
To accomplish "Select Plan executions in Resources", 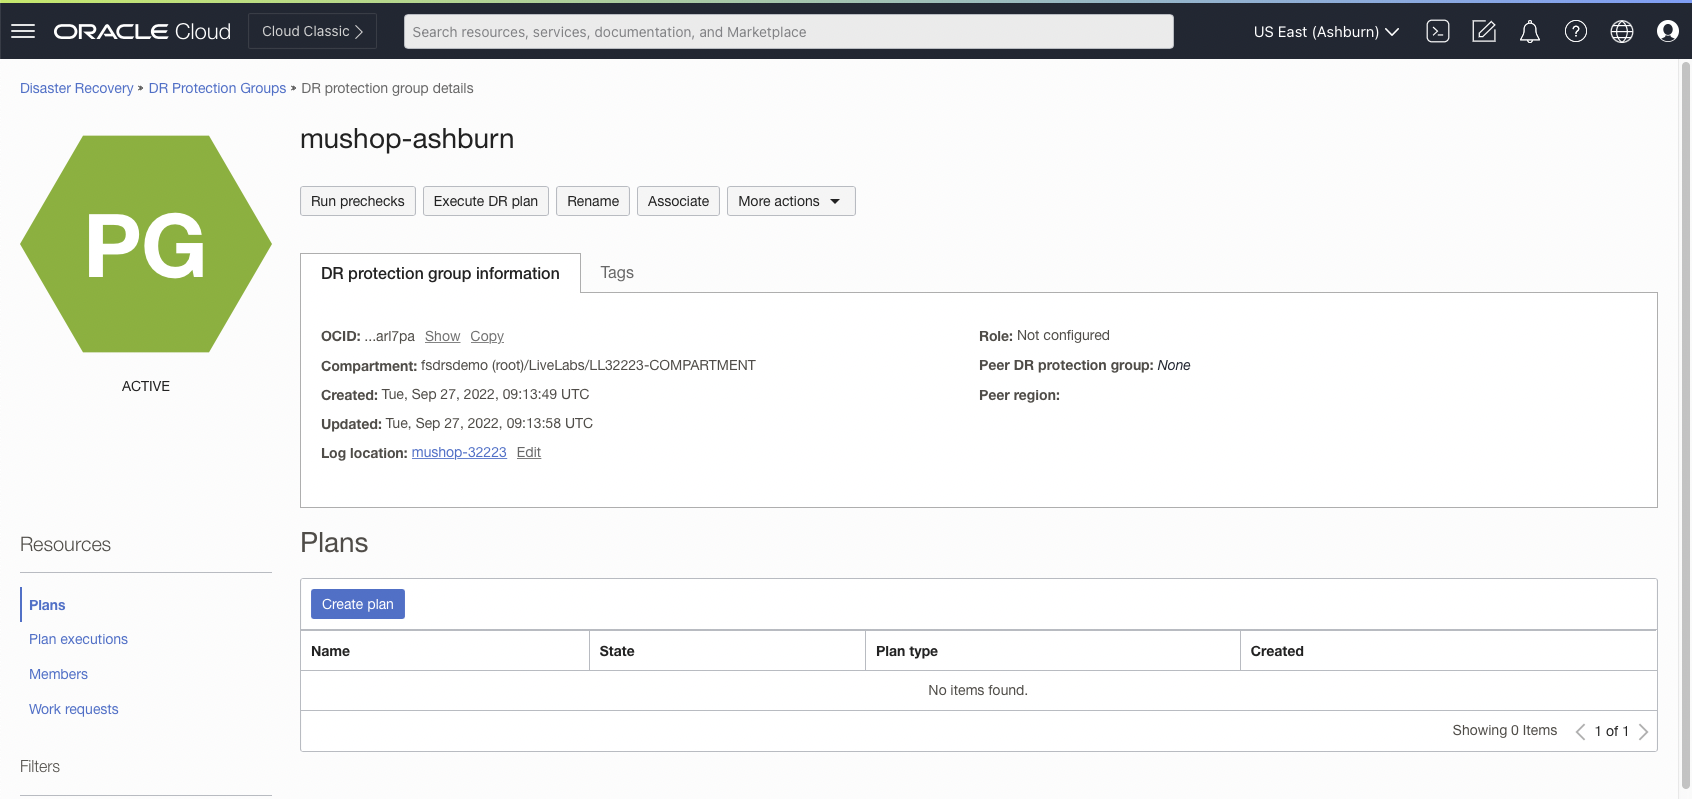I will point(78,639).
